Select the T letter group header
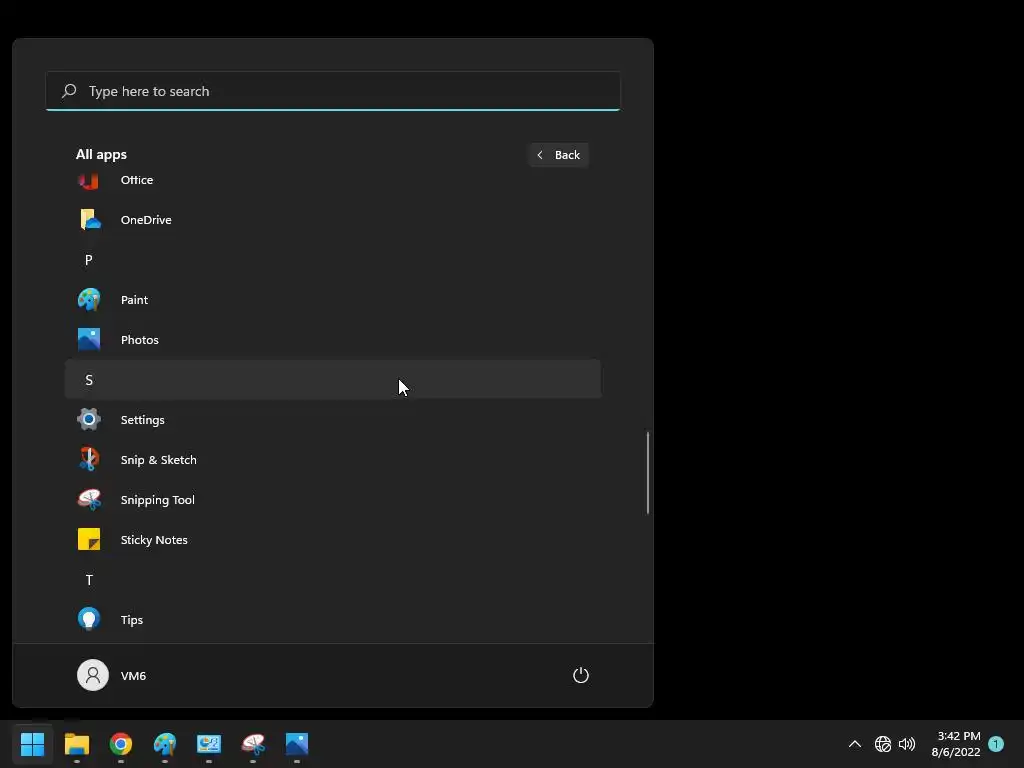Viewport: 1024px width, 768px height. click(x=332, y=580)
